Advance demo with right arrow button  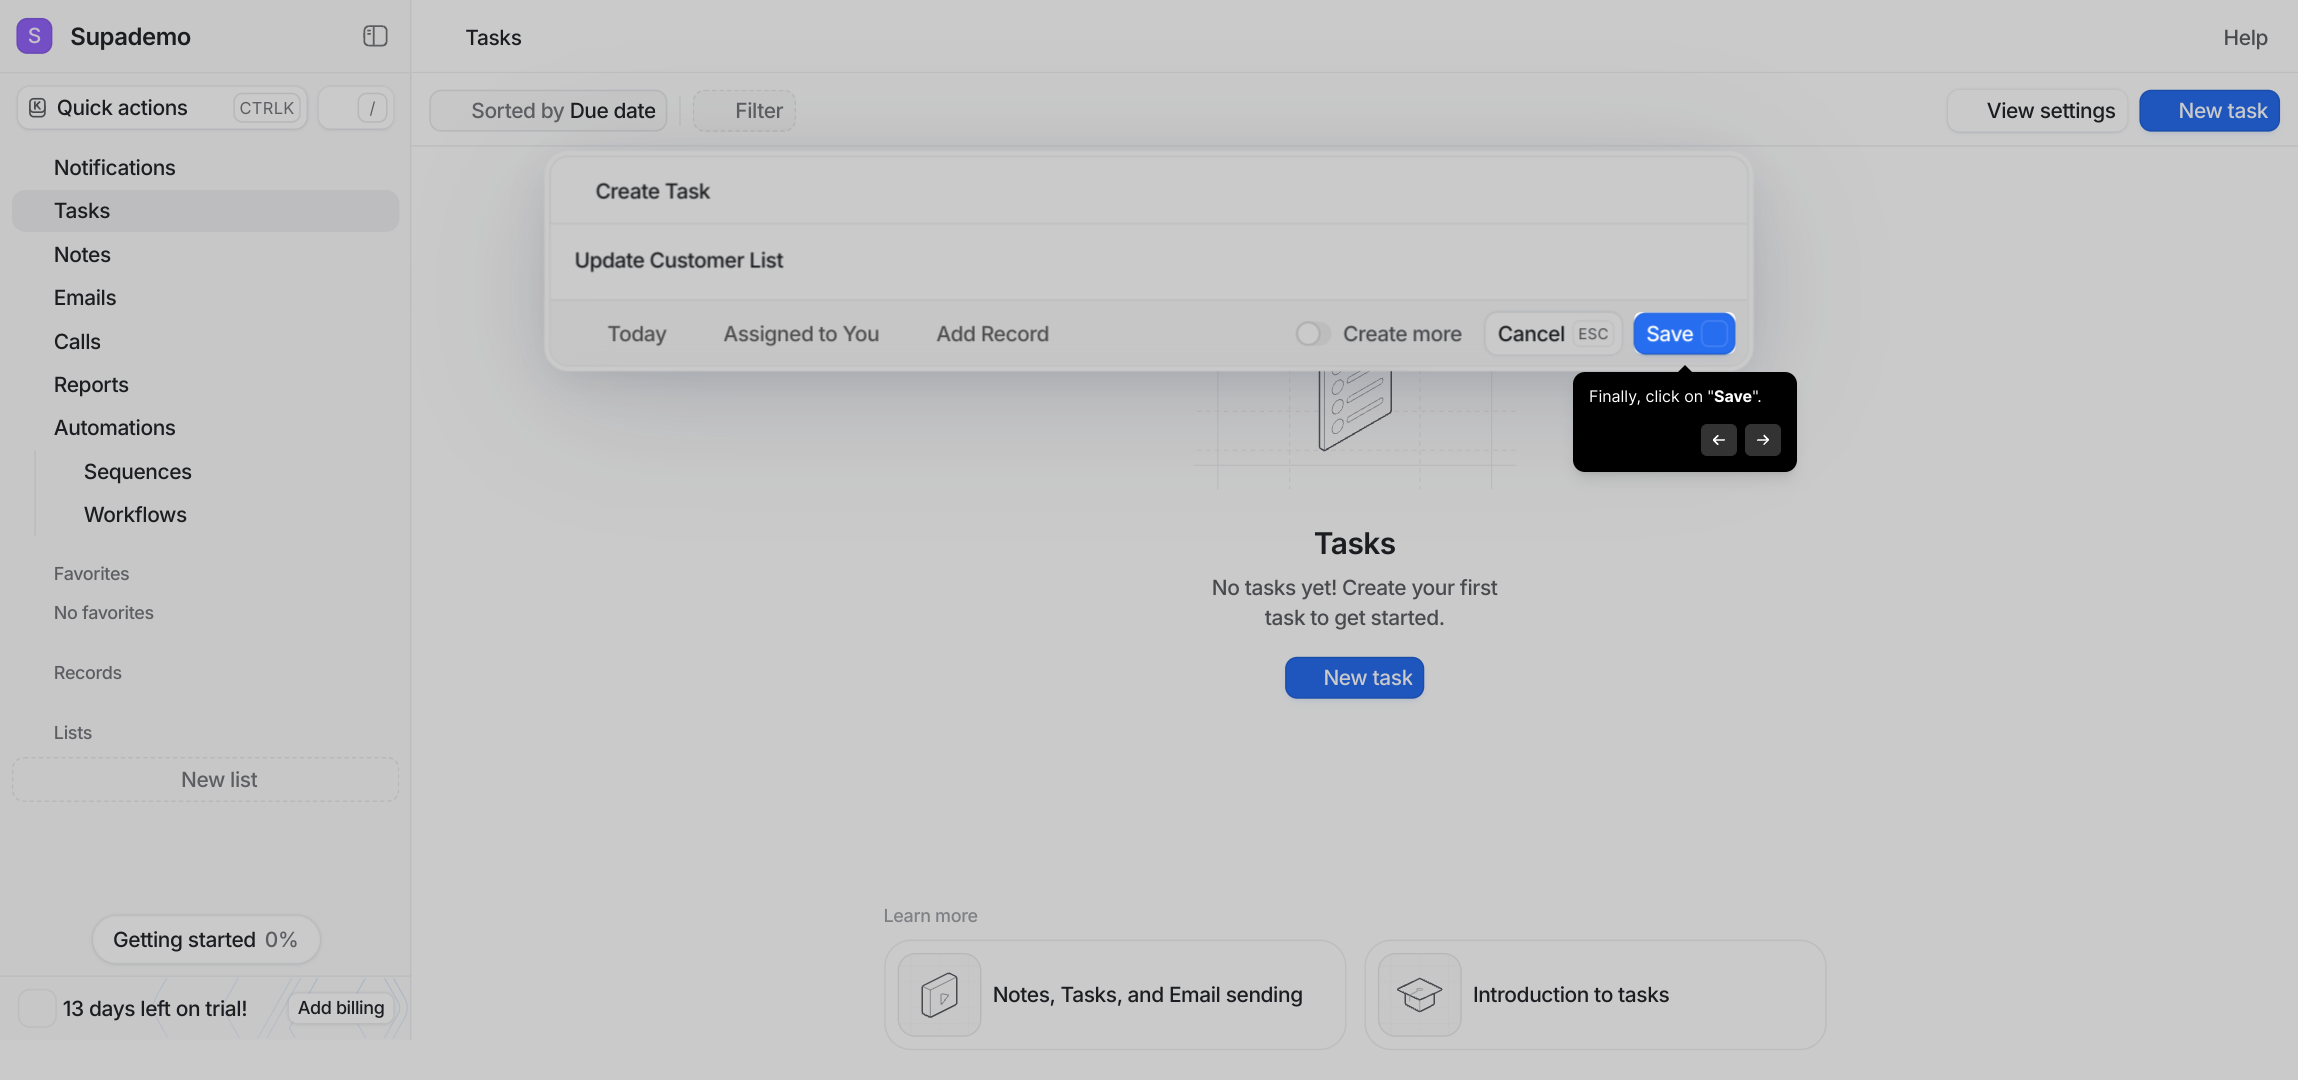[x=1762, y=440]
